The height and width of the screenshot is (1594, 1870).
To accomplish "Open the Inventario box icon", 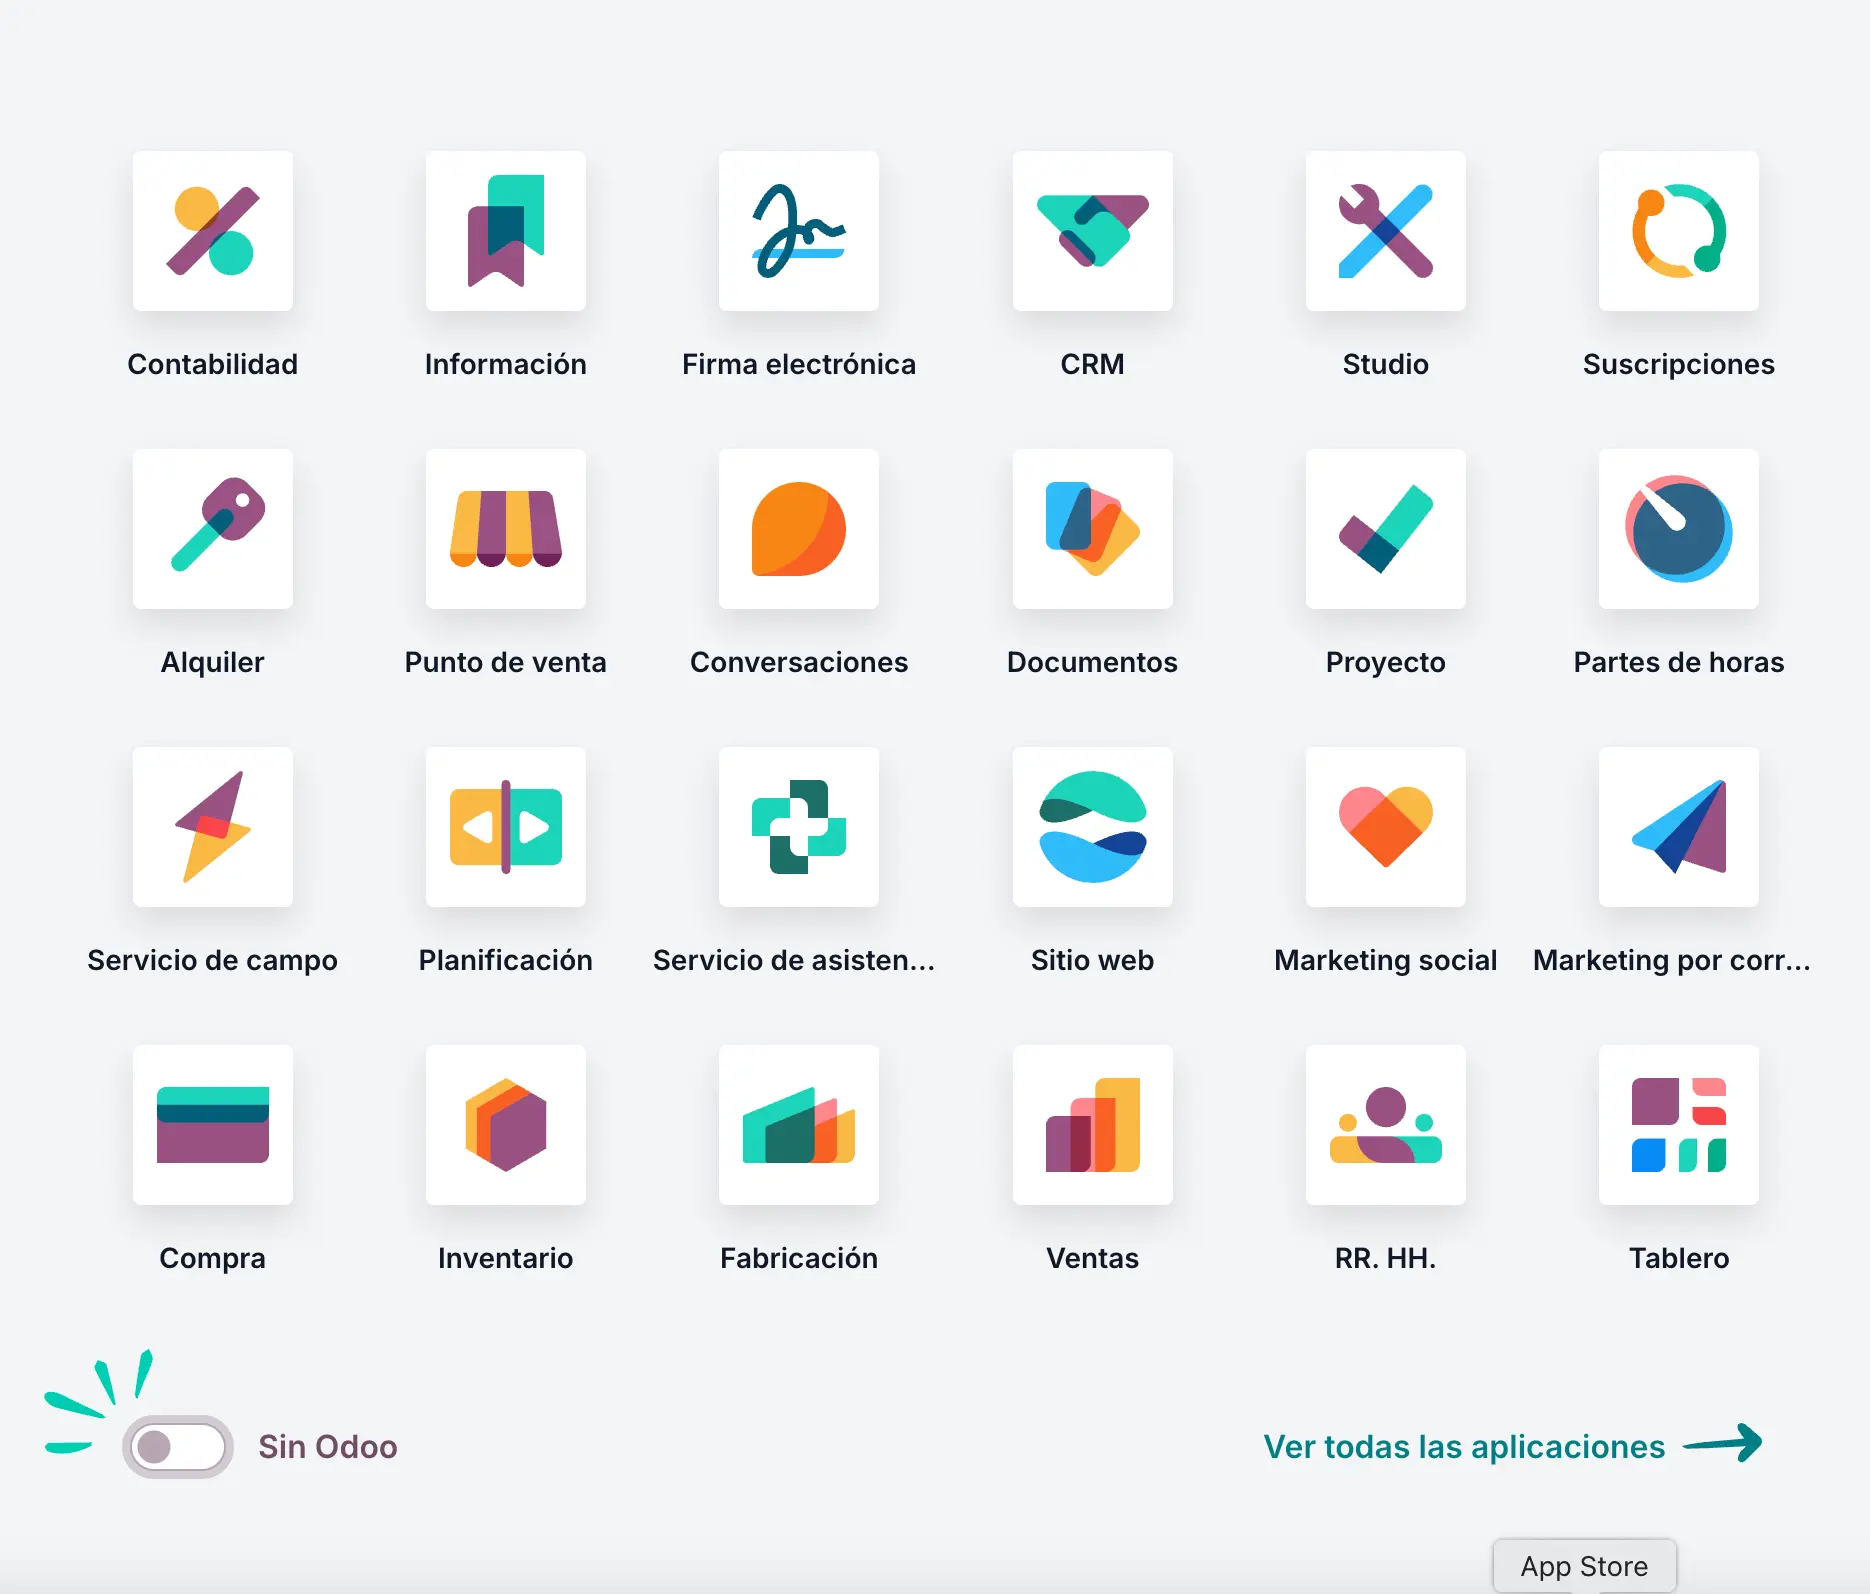I will [506, 1125].
